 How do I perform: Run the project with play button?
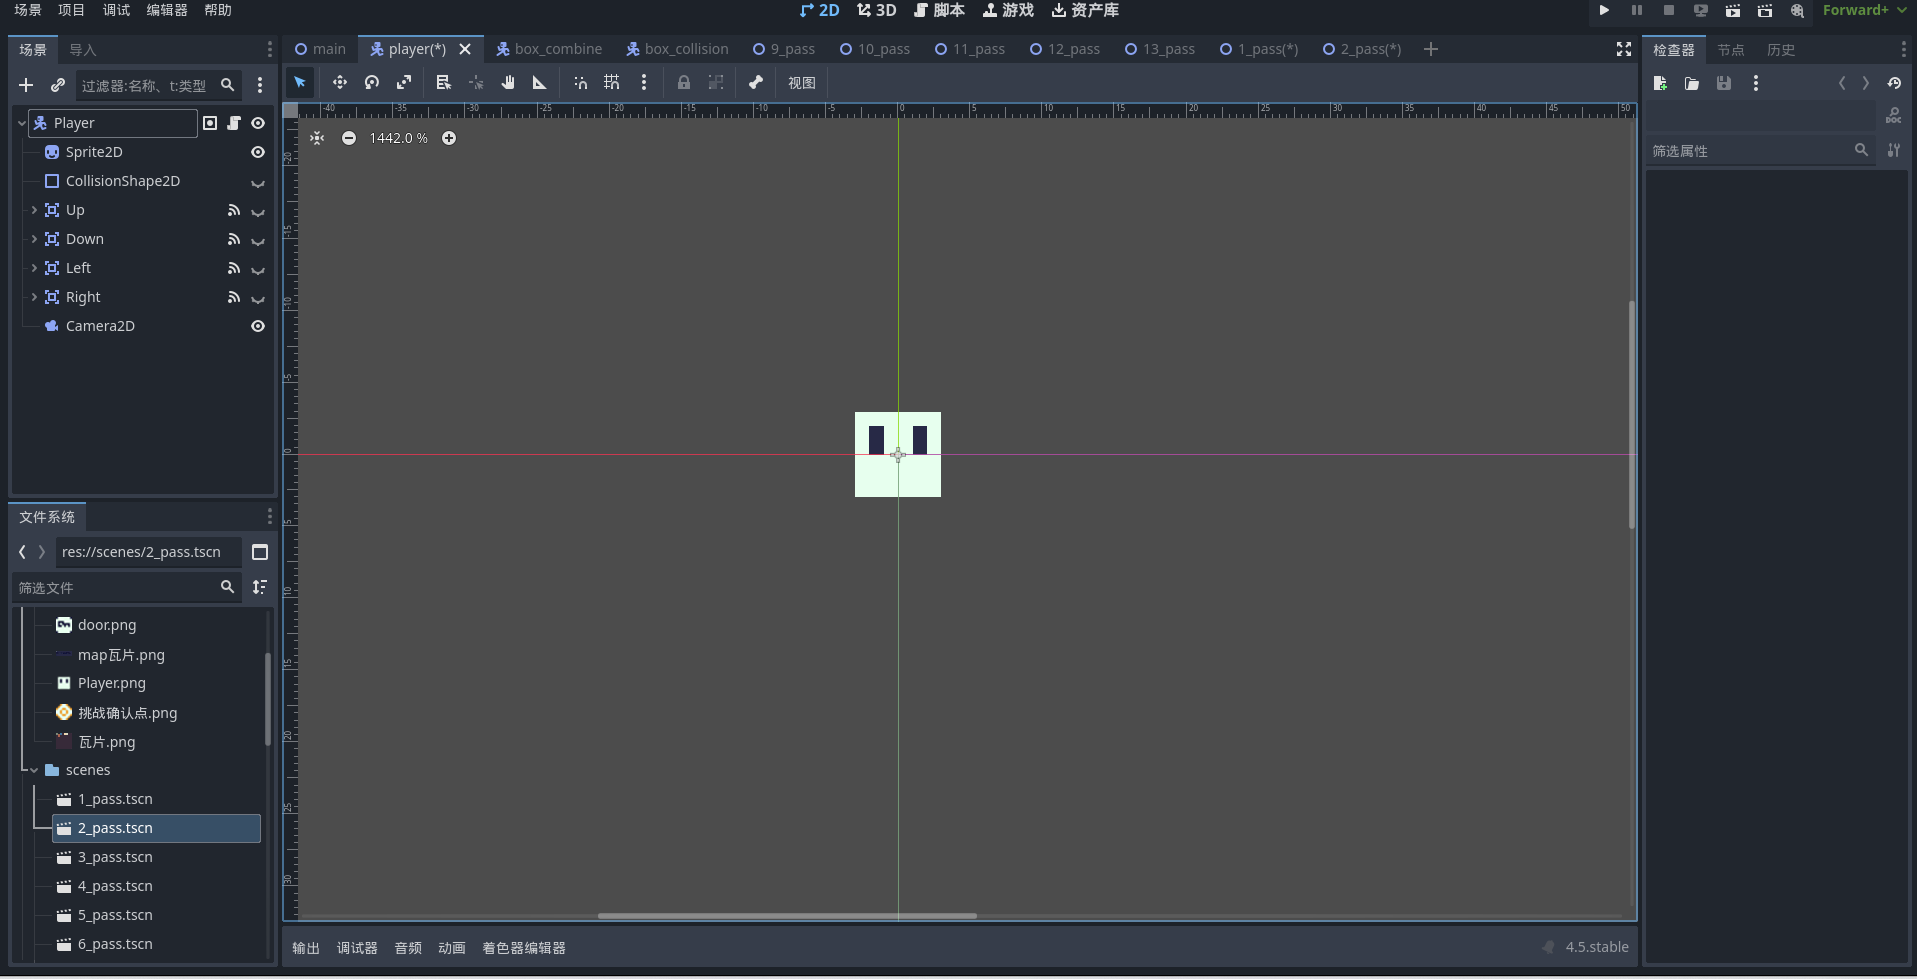[x=1604, y=11]
